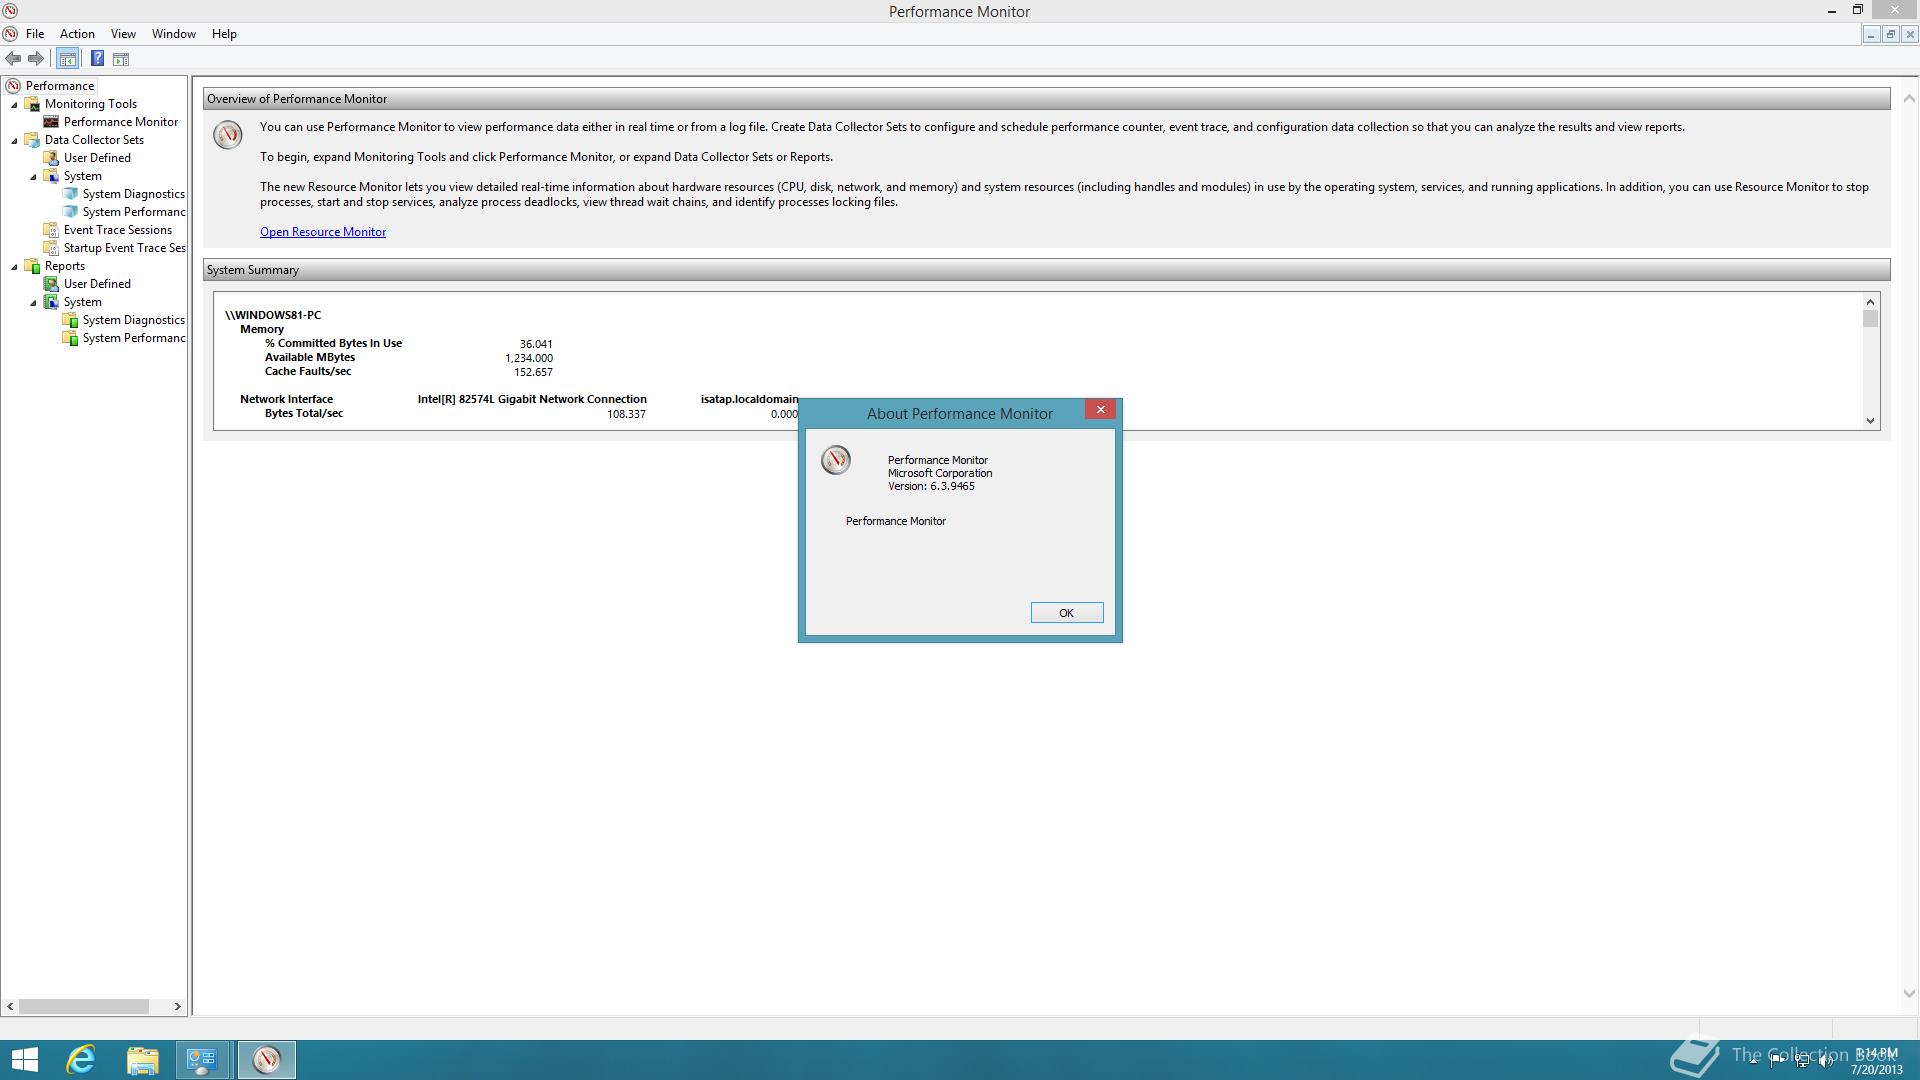
Task: Open the Action menu
Action: tap(77, 34)
